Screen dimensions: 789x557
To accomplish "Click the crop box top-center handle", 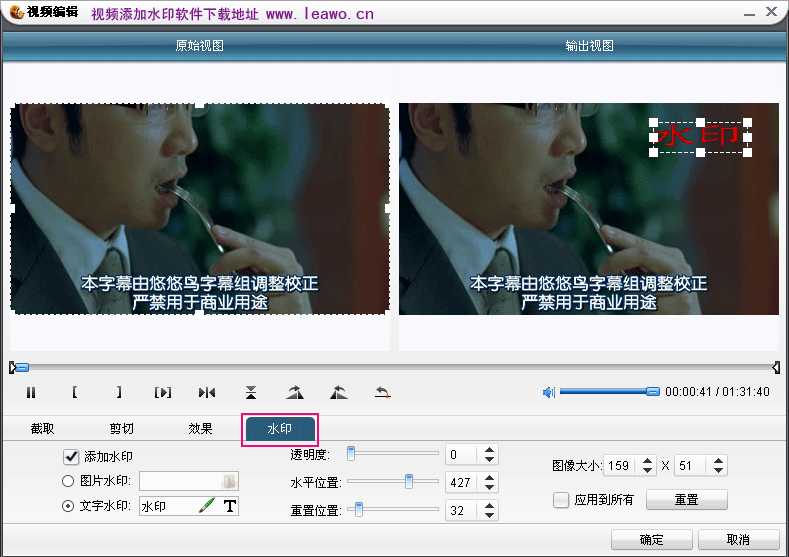I will (200, 104).
